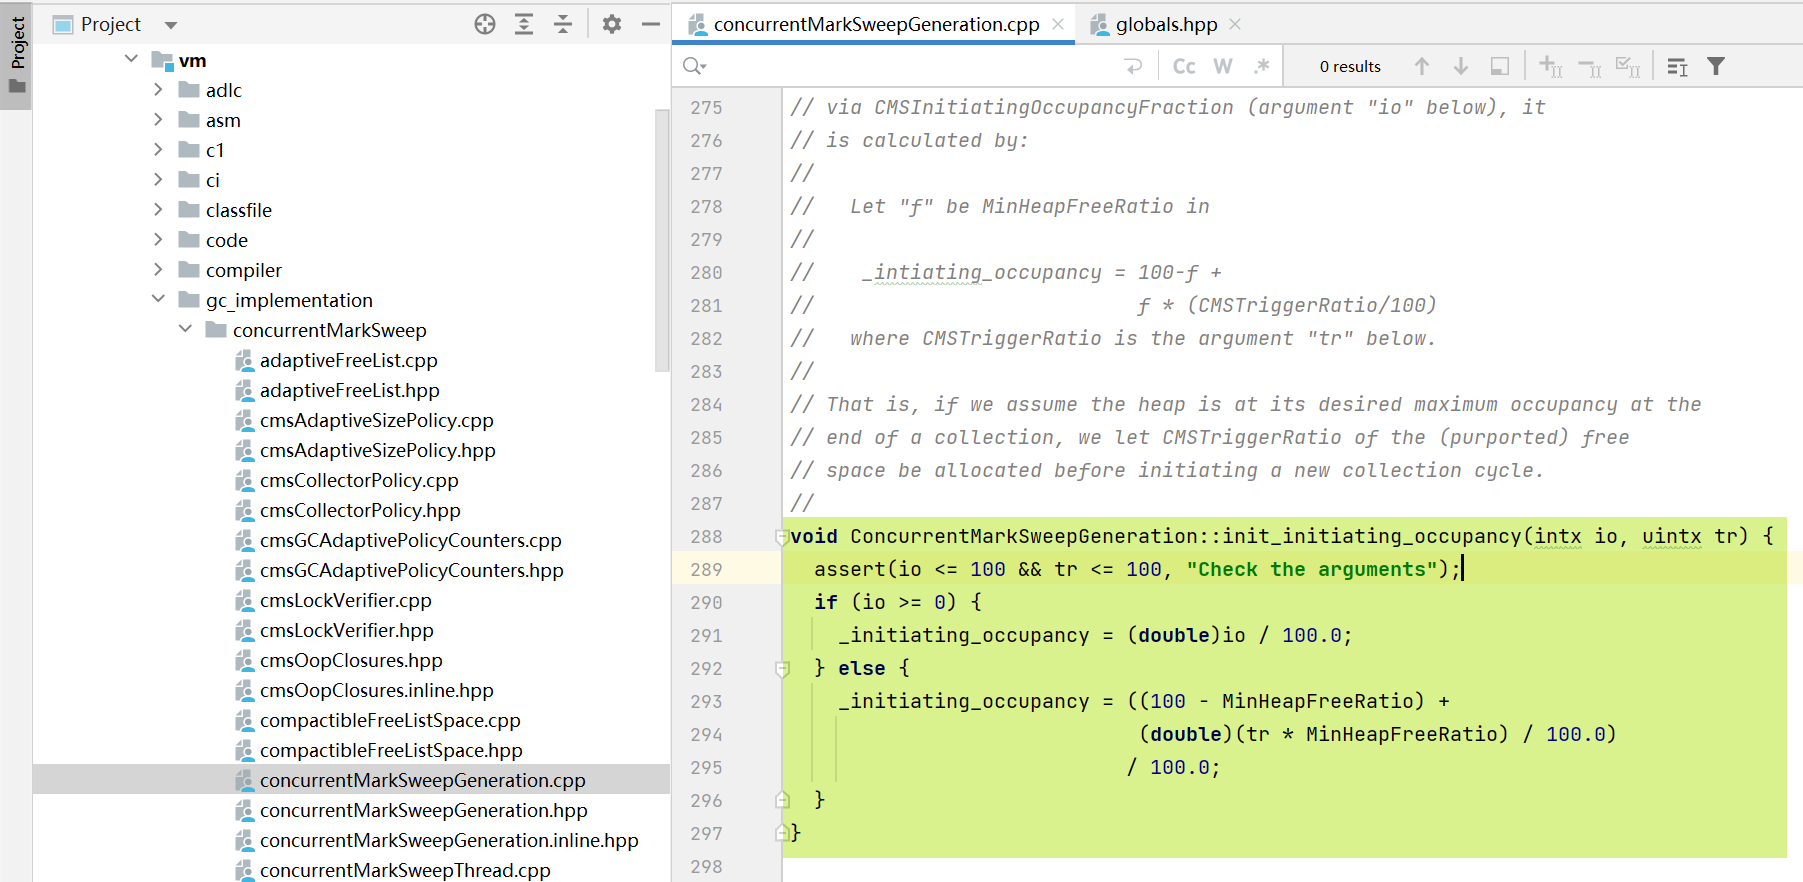Select adaptiveFreeList.cpp in the tree

point(349,360)
